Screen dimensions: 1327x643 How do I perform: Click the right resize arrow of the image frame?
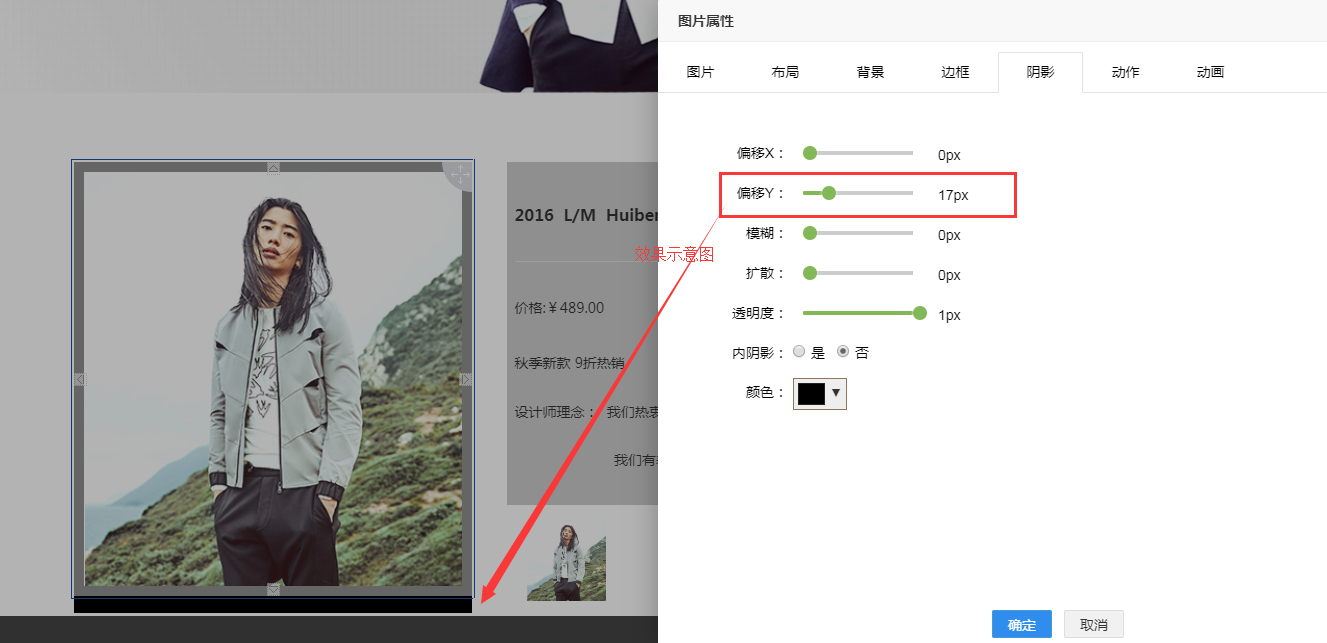click(466, 379)
